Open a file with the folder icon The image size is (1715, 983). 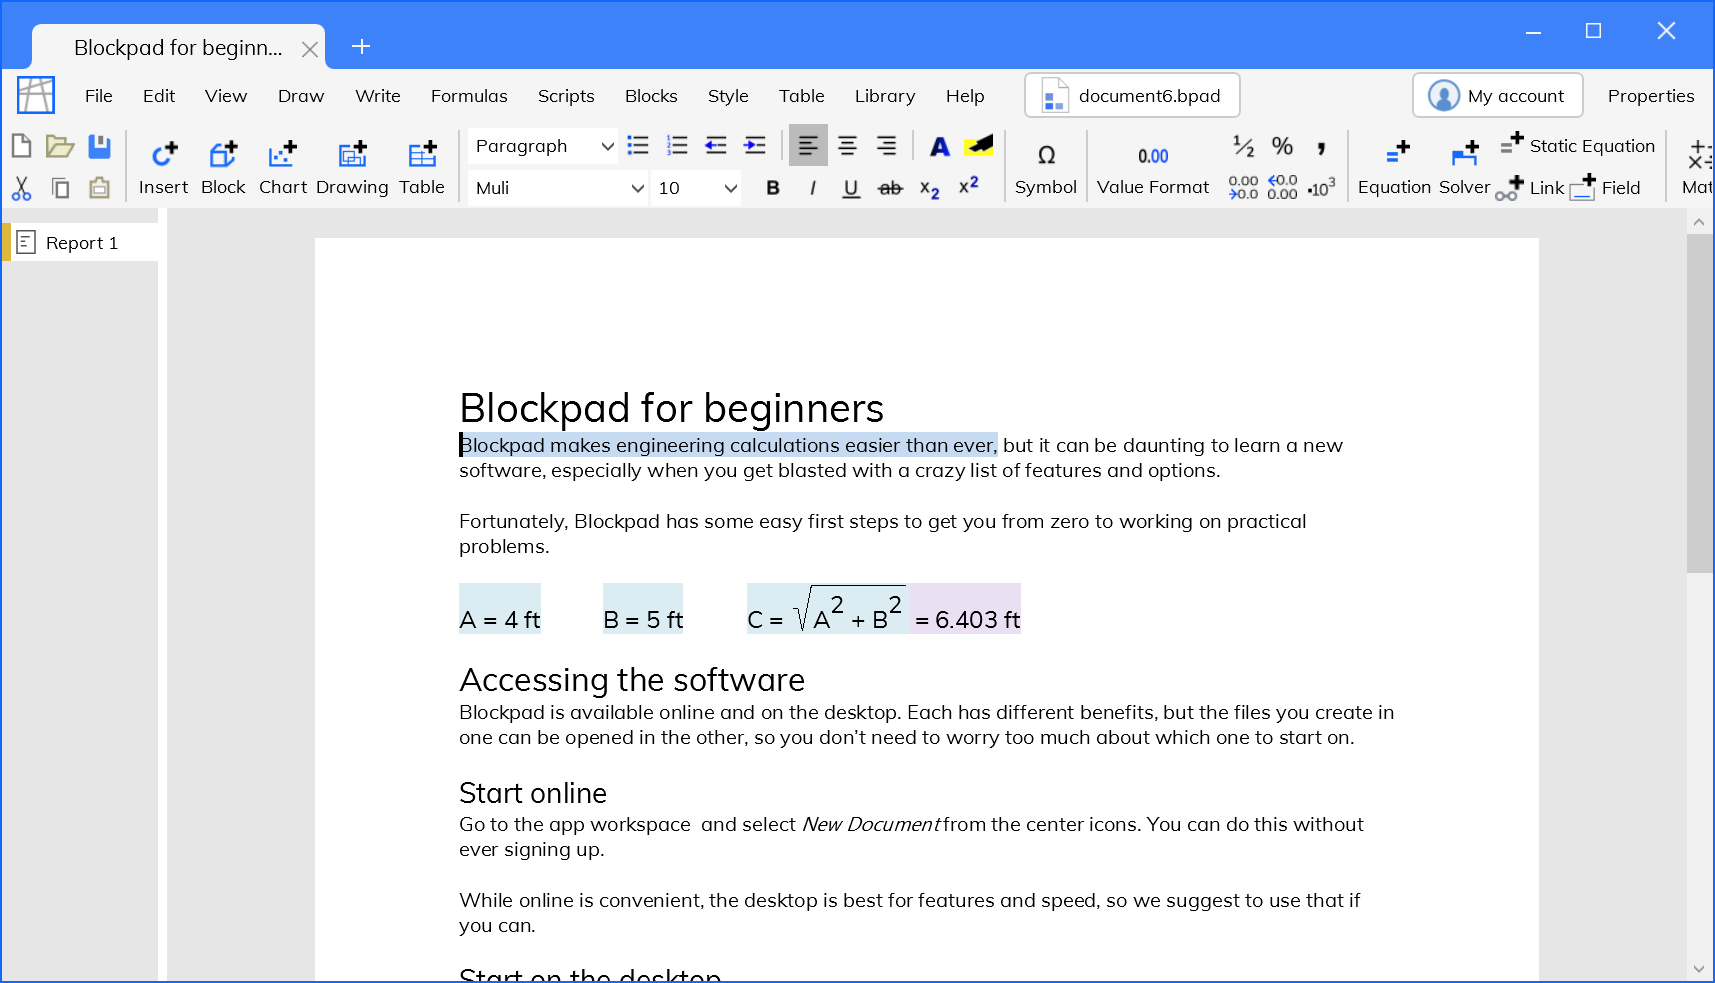coord(60,146)
